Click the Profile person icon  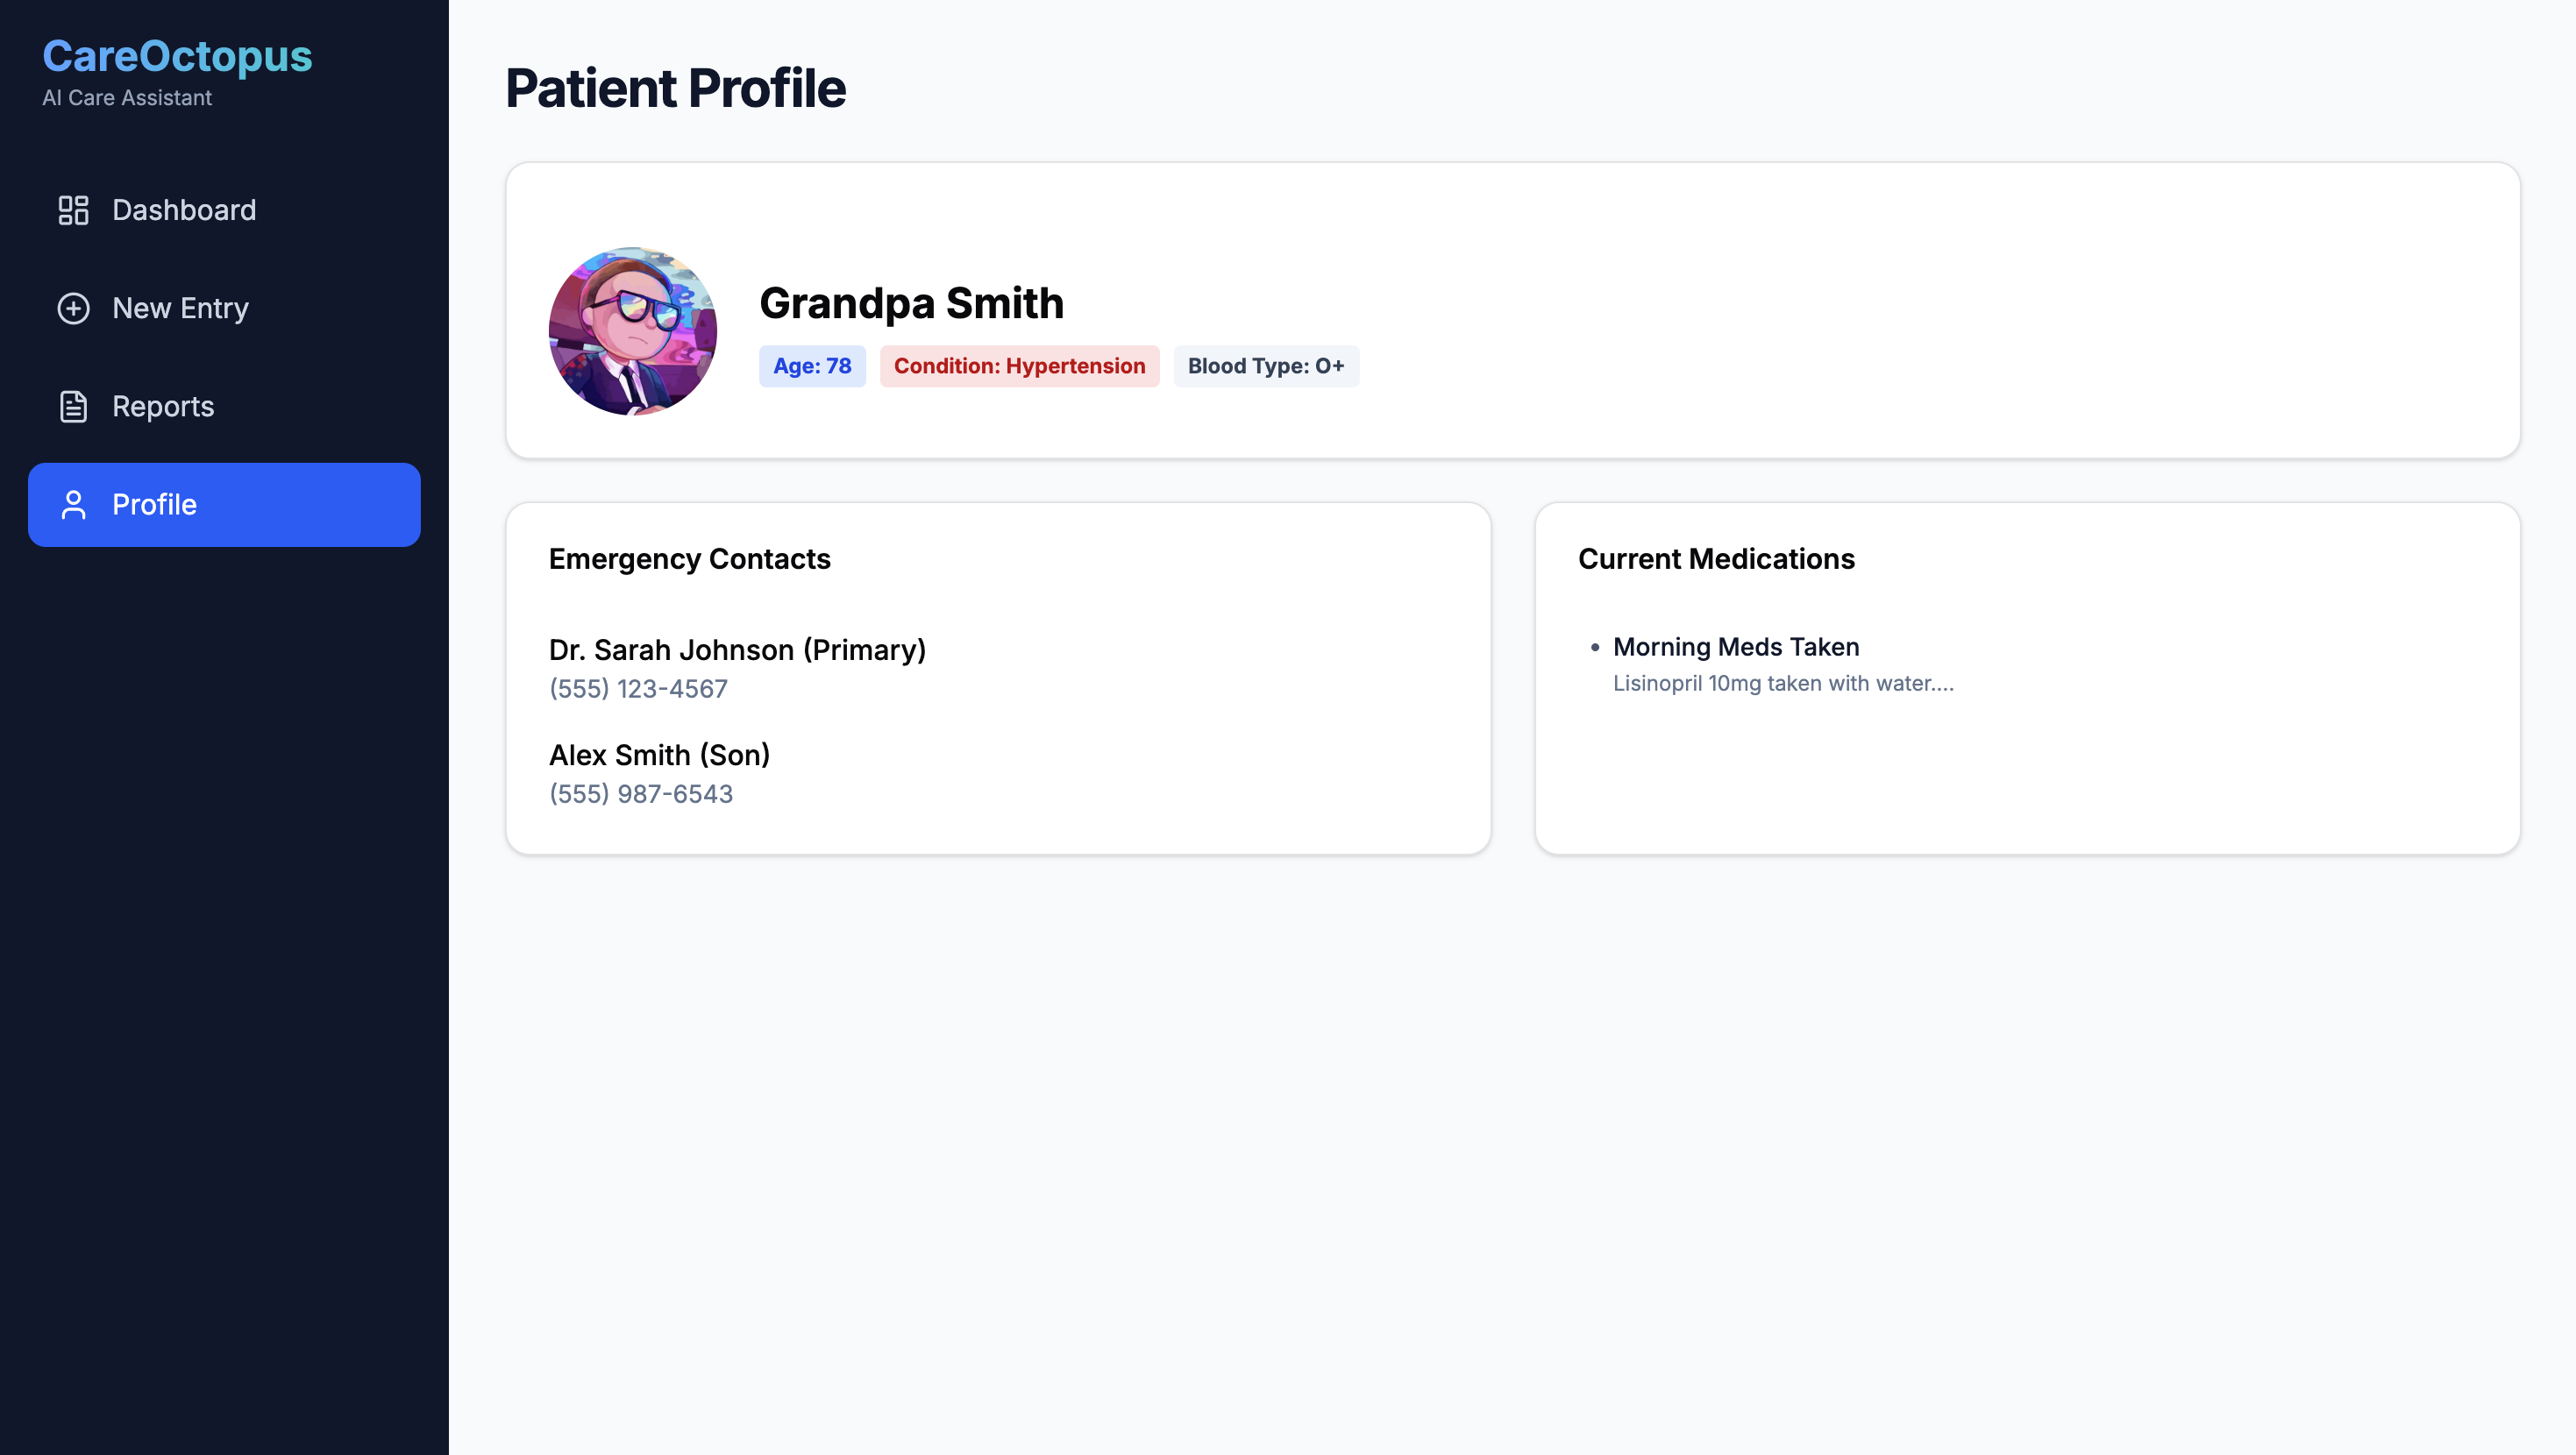click(73, 505)
